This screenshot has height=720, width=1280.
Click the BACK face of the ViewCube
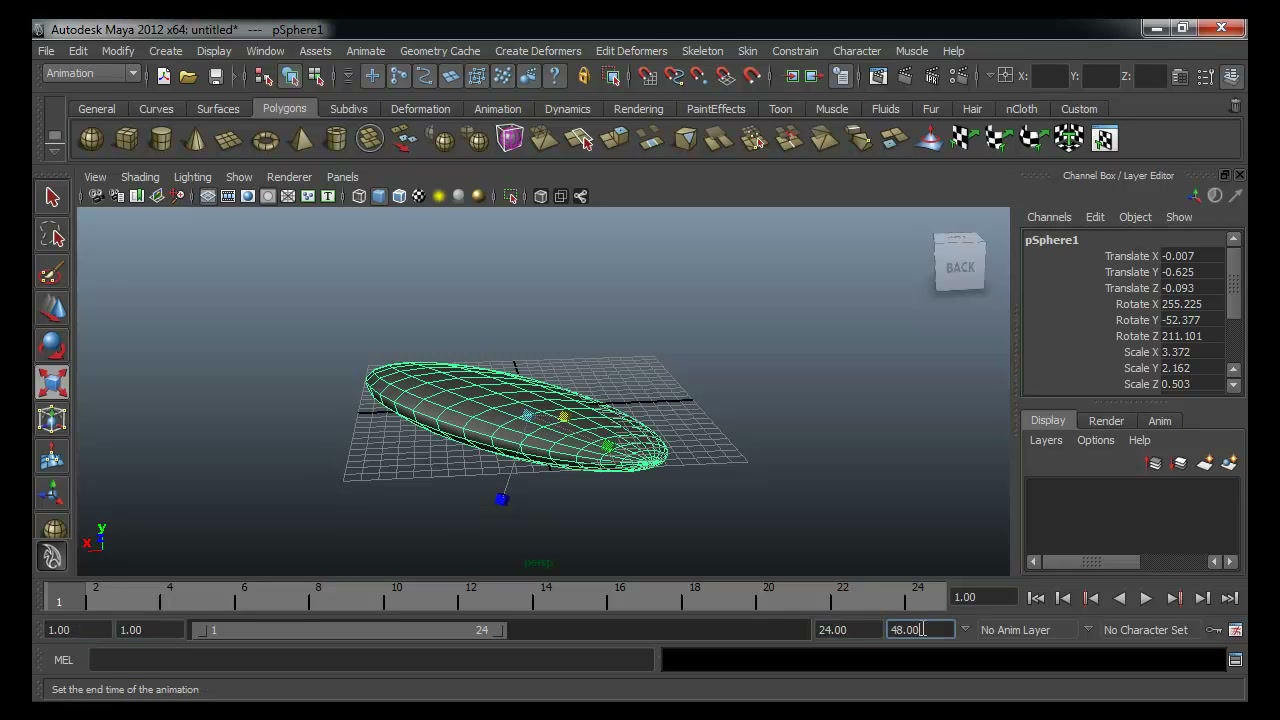click(x=960, y=267)
